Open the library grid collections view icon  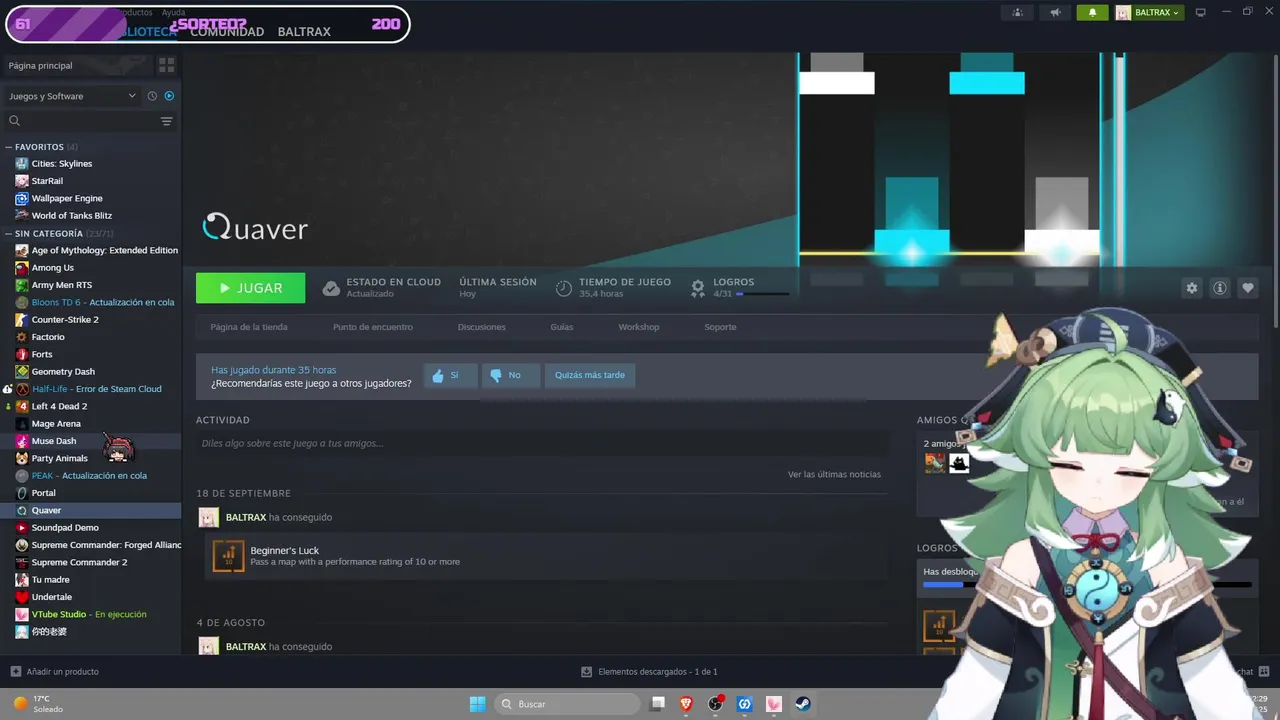point(166,65)
